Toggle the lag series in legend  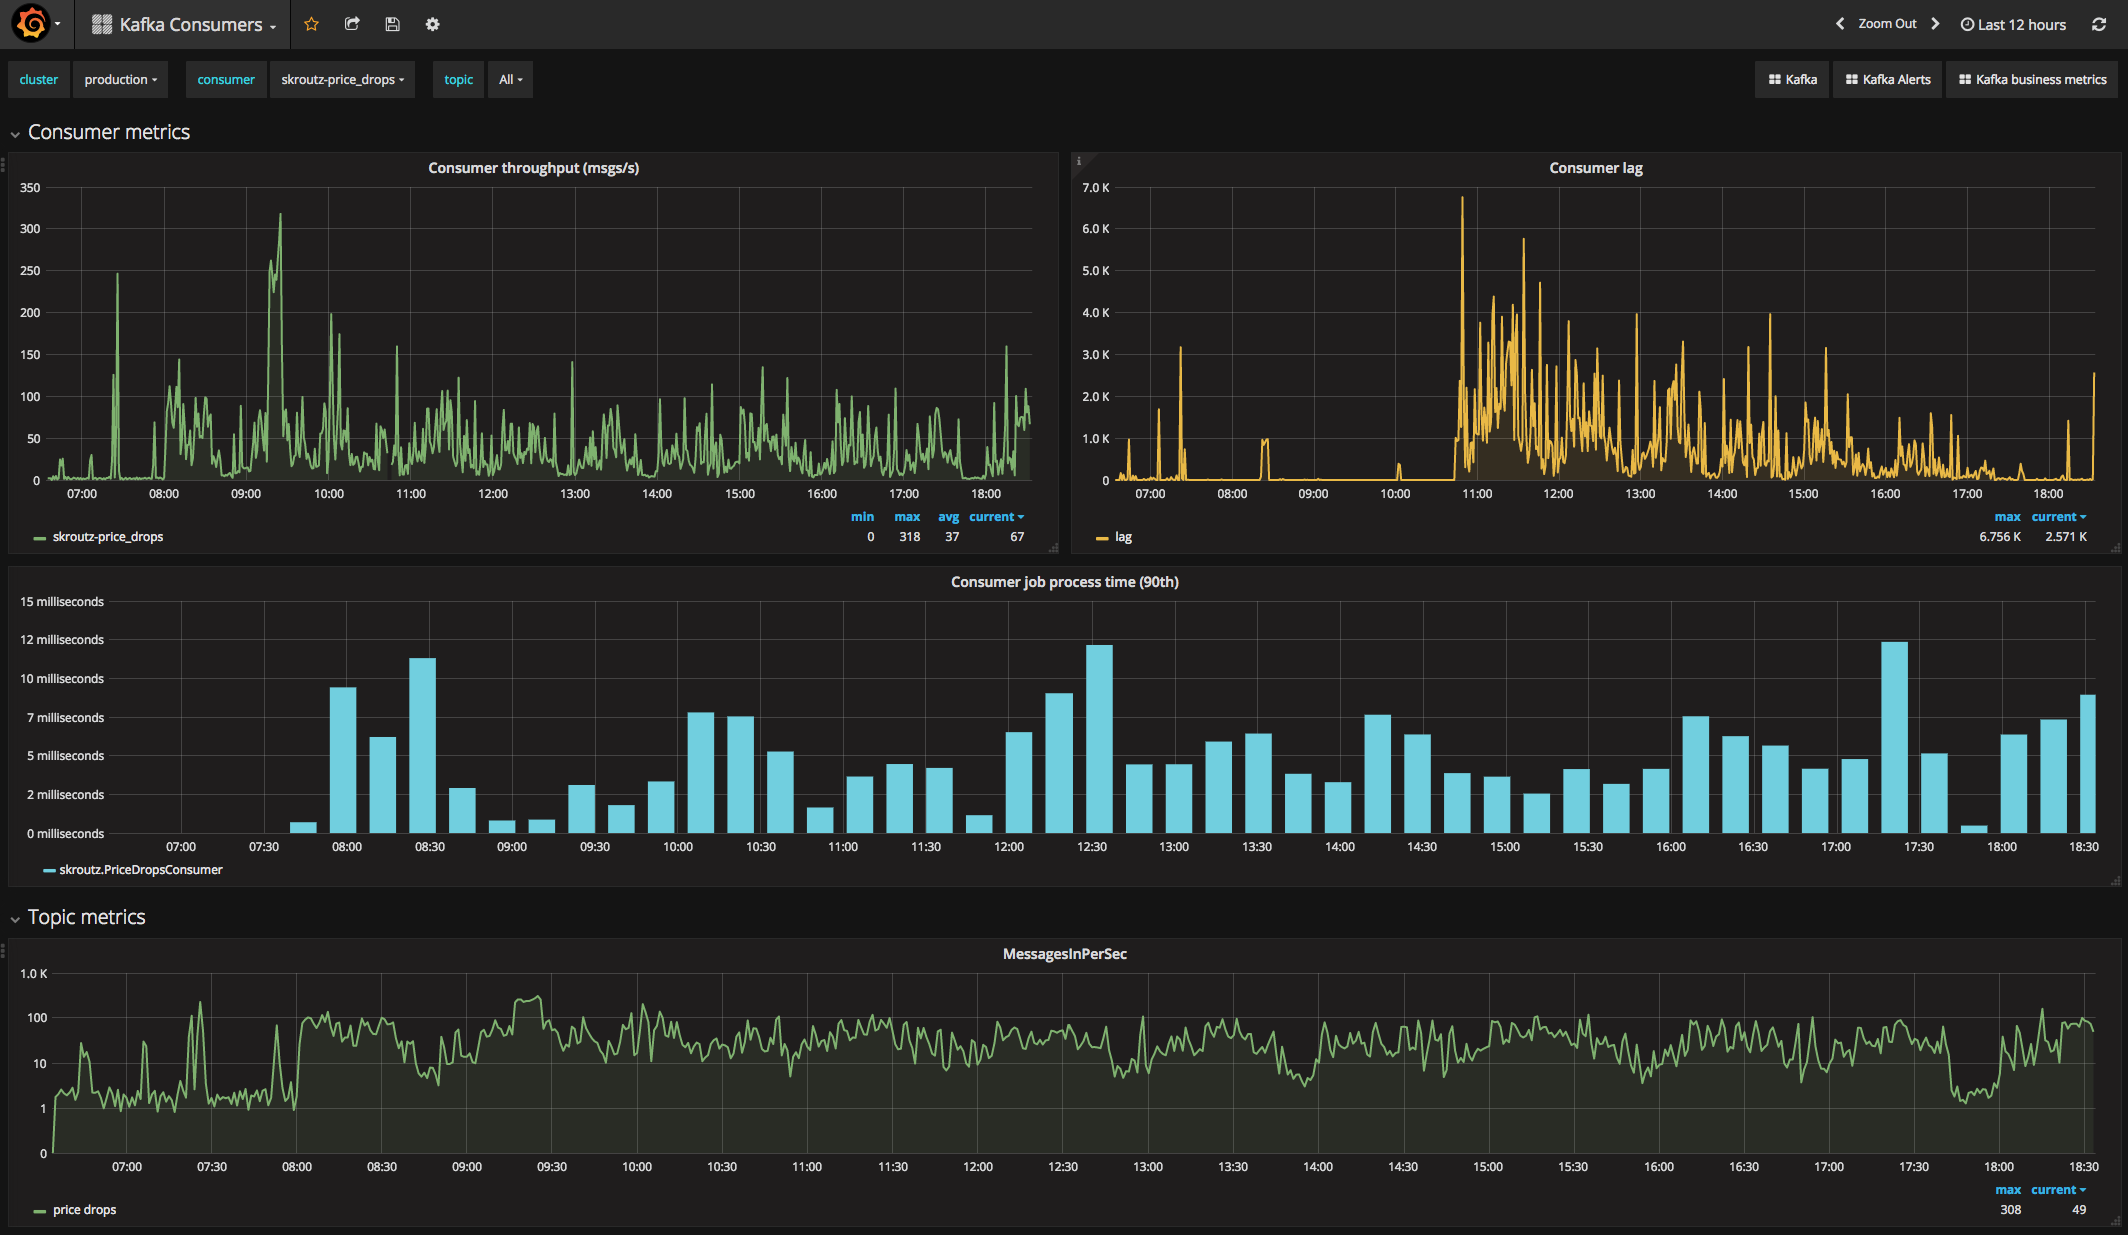click(x=1123, y=537)
